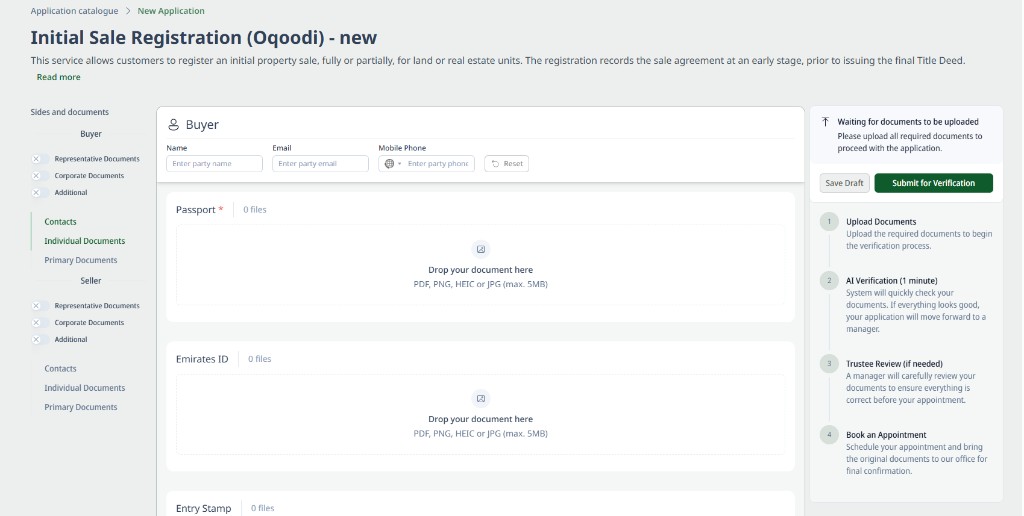Click the upload arrow icon beside Waiting for documents
Screen dimensions: 1024x516
[825, 122]
